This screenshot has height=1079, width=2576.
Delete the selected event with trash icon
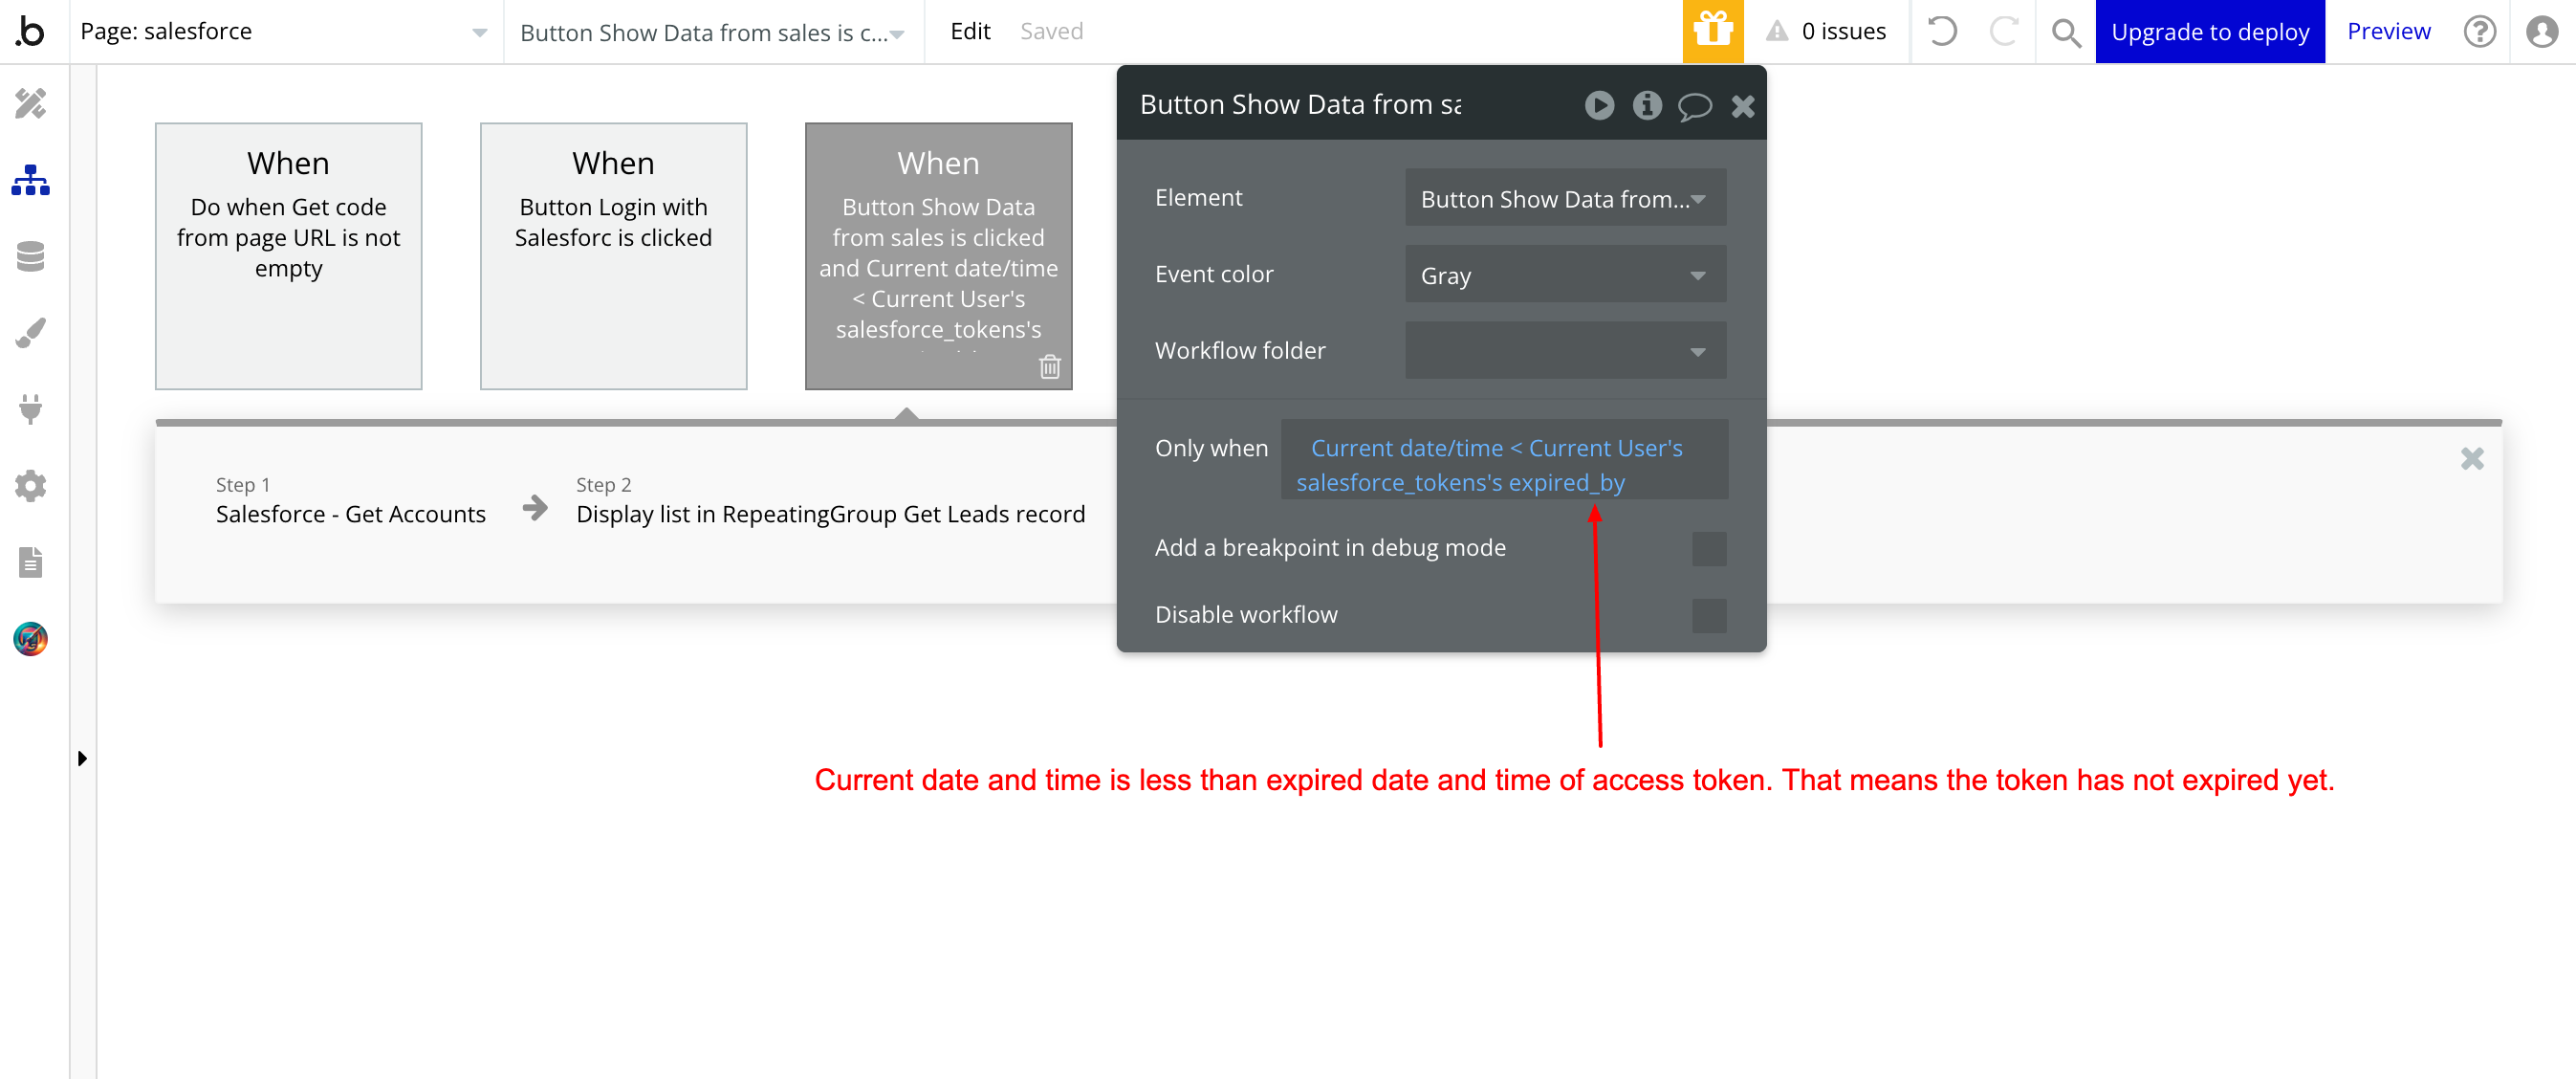pos(1049,367)
